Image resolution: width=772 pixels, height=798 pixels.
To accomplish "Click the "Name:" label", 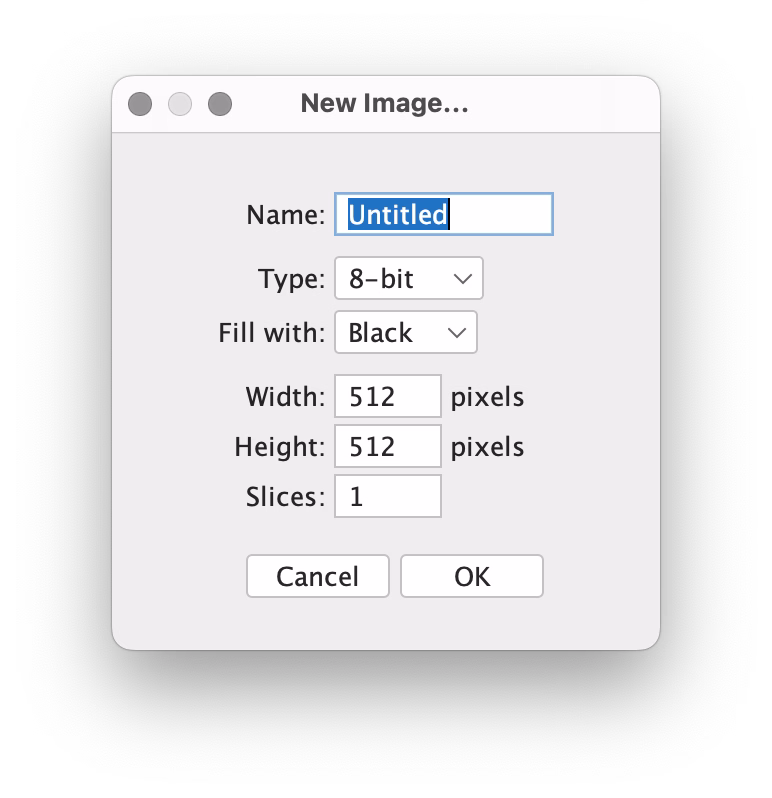I will click(285, 215).
